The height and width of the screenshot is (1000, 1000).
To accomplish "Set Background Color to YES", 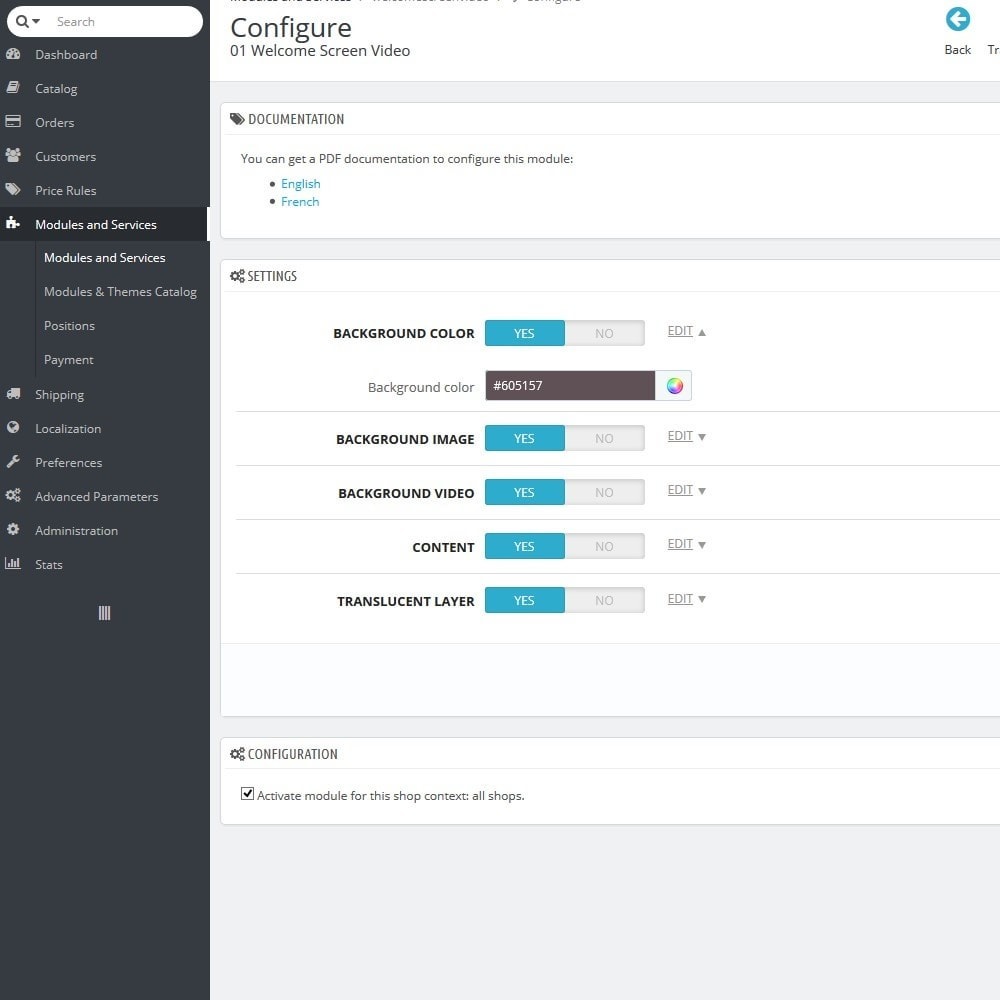I will pyautogui.click(x=525, y=334).
